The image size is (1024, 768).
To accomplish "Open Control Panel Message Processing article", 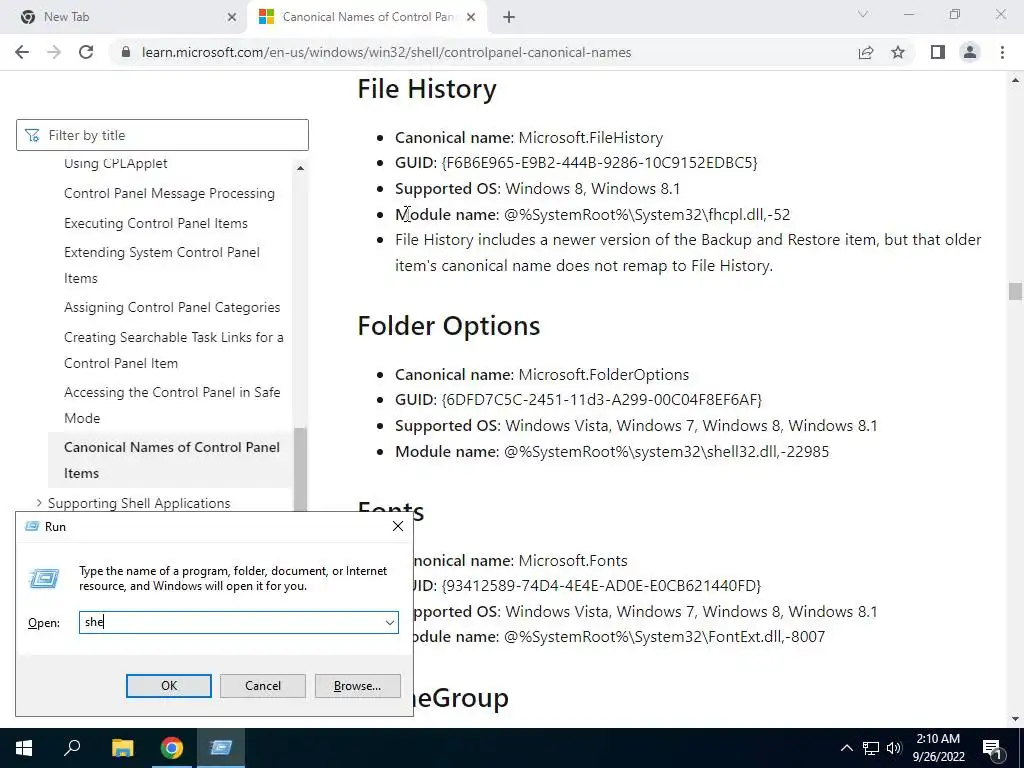I will coord(169,193).
